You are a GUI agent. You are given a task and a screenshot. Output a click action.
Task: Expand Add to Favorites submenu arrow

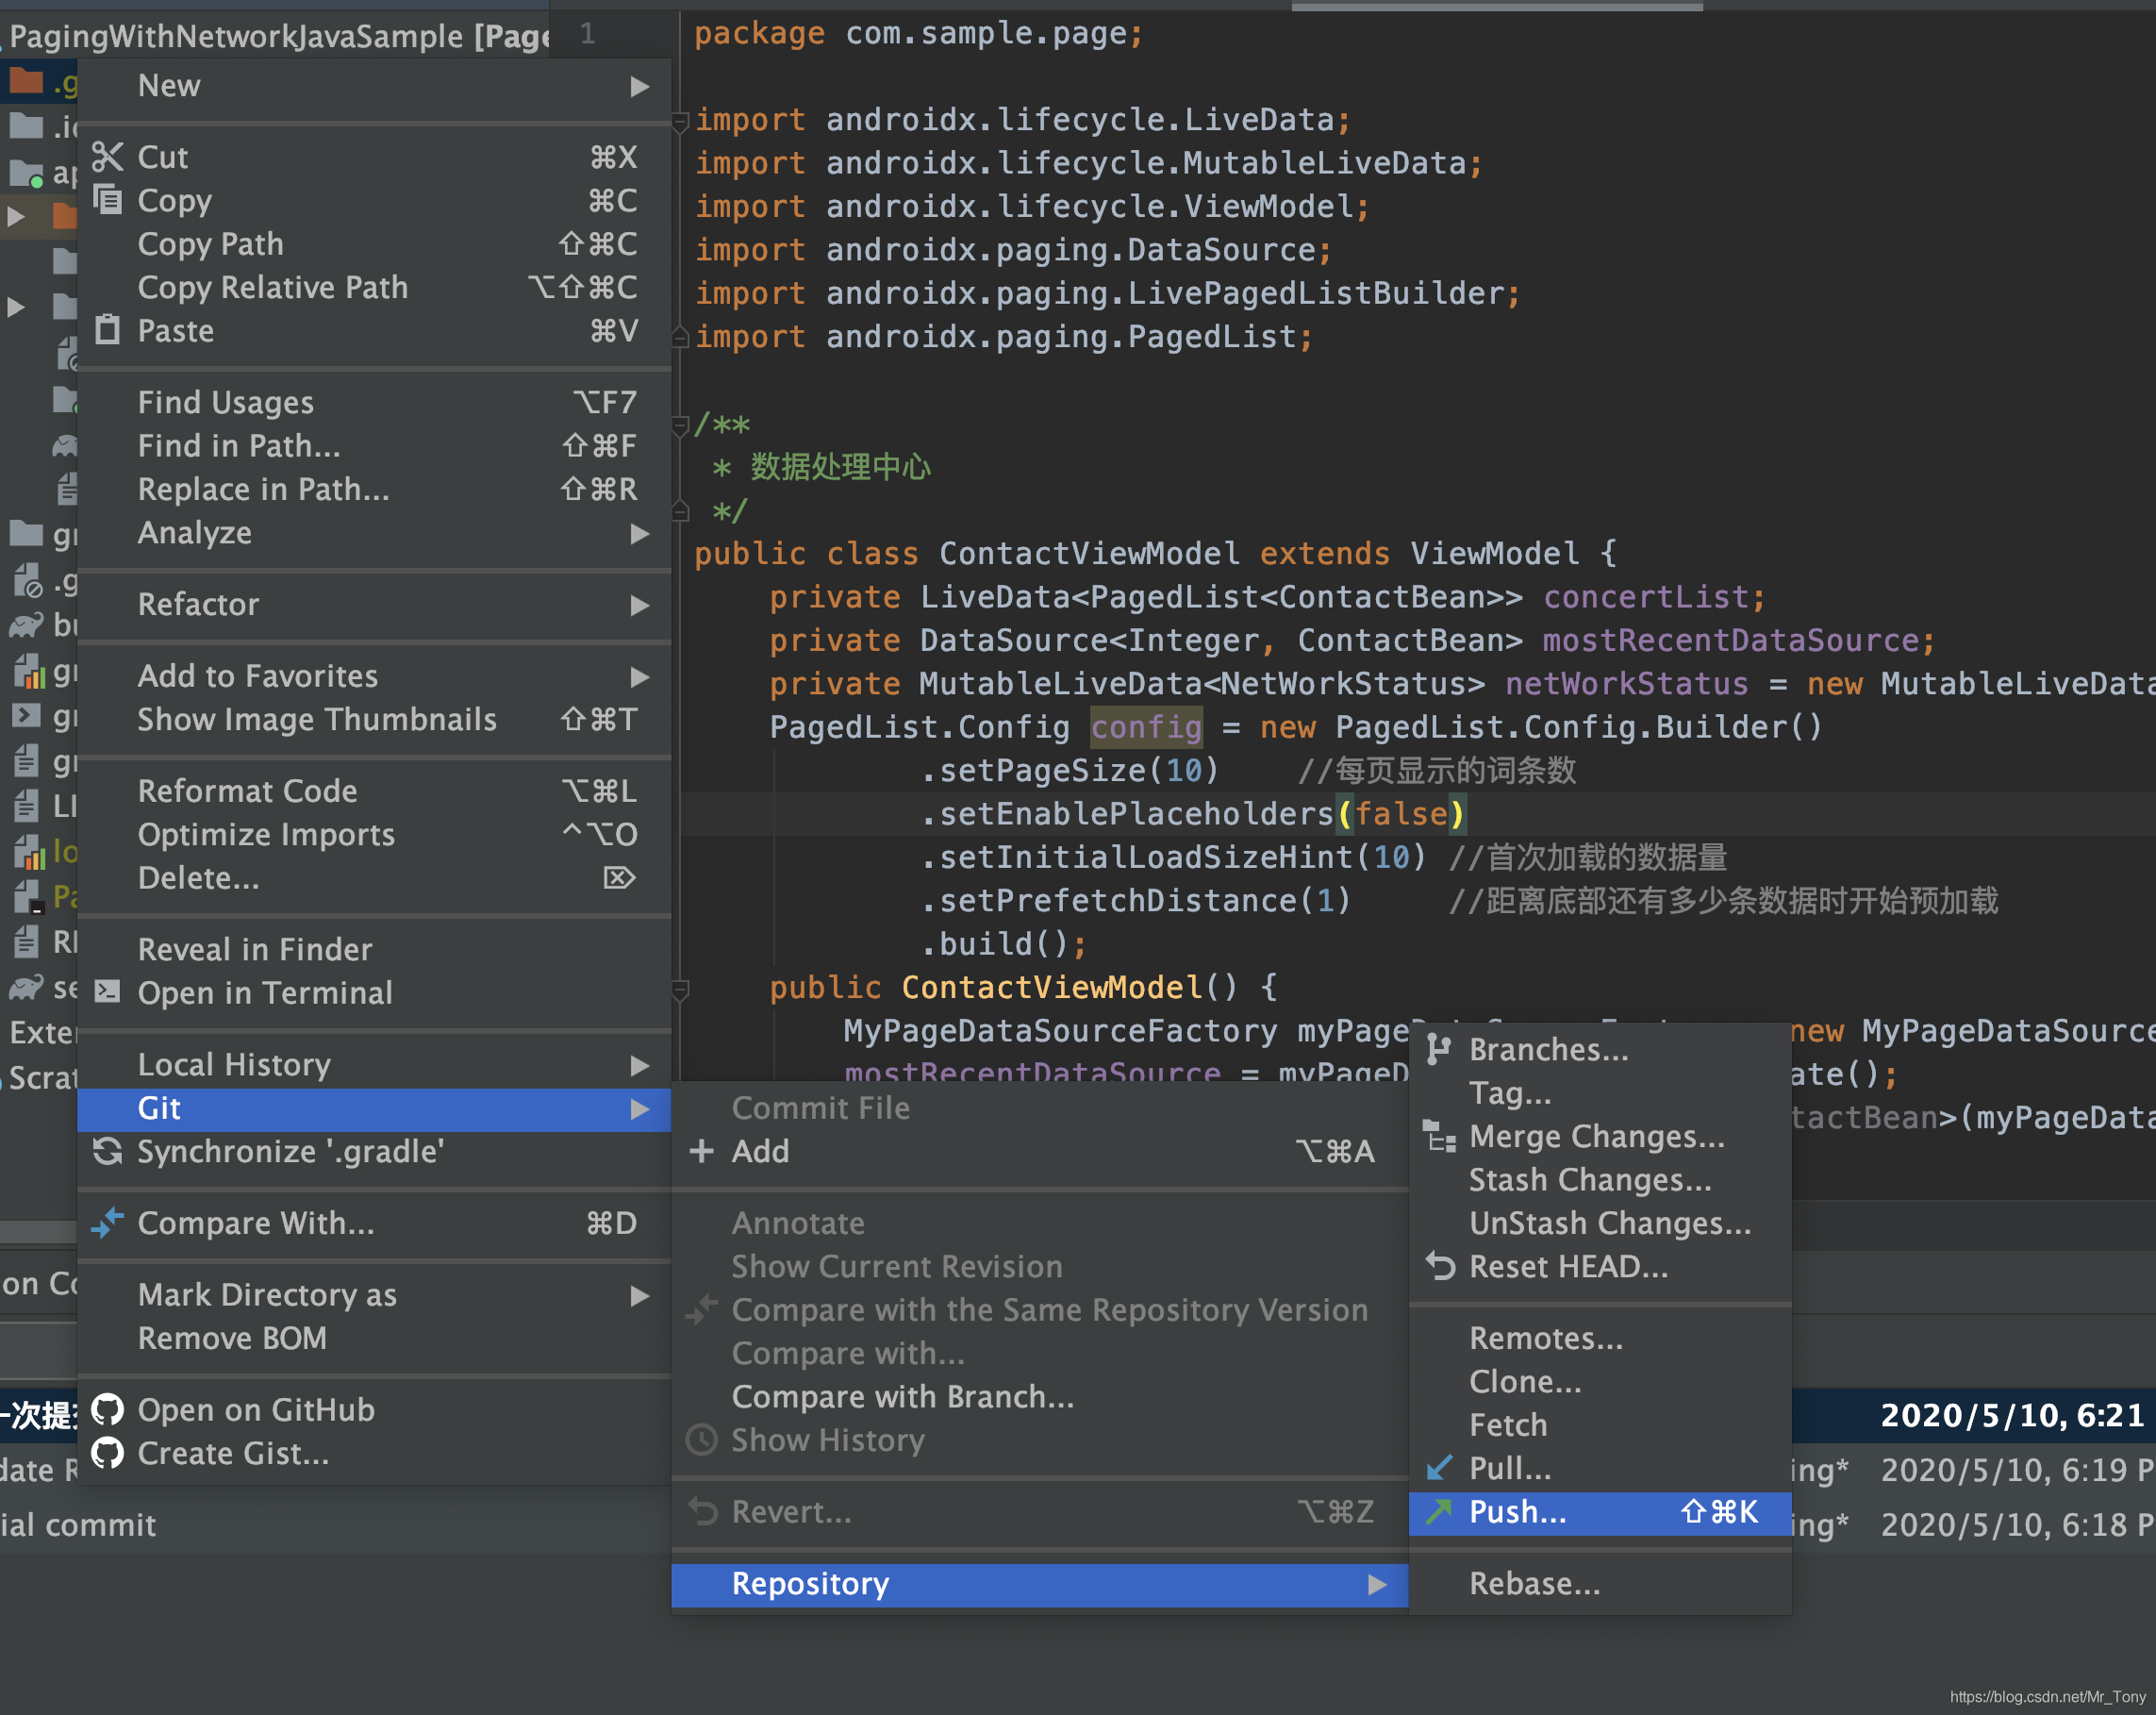640,677
